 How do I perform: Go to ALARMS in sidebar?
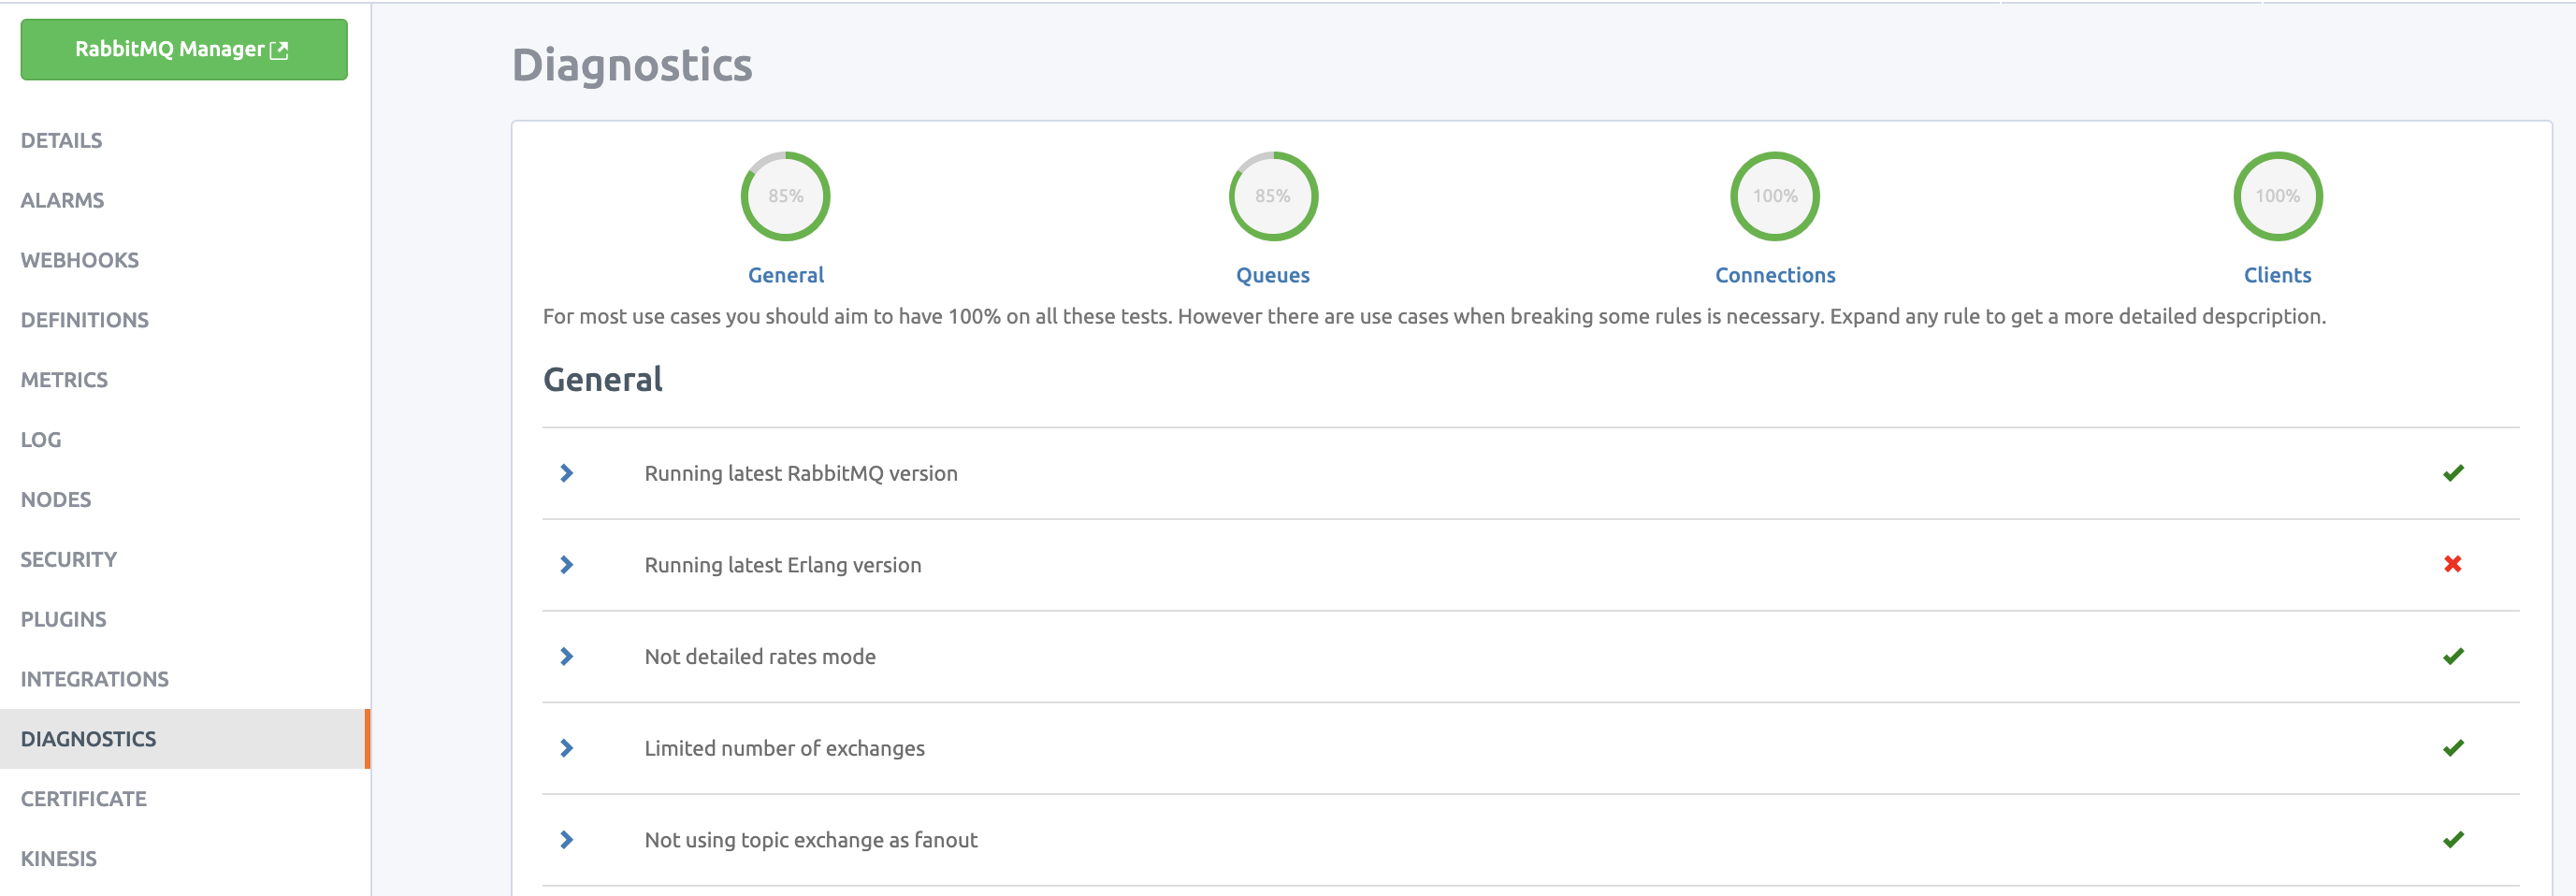(x=62, y=200)
